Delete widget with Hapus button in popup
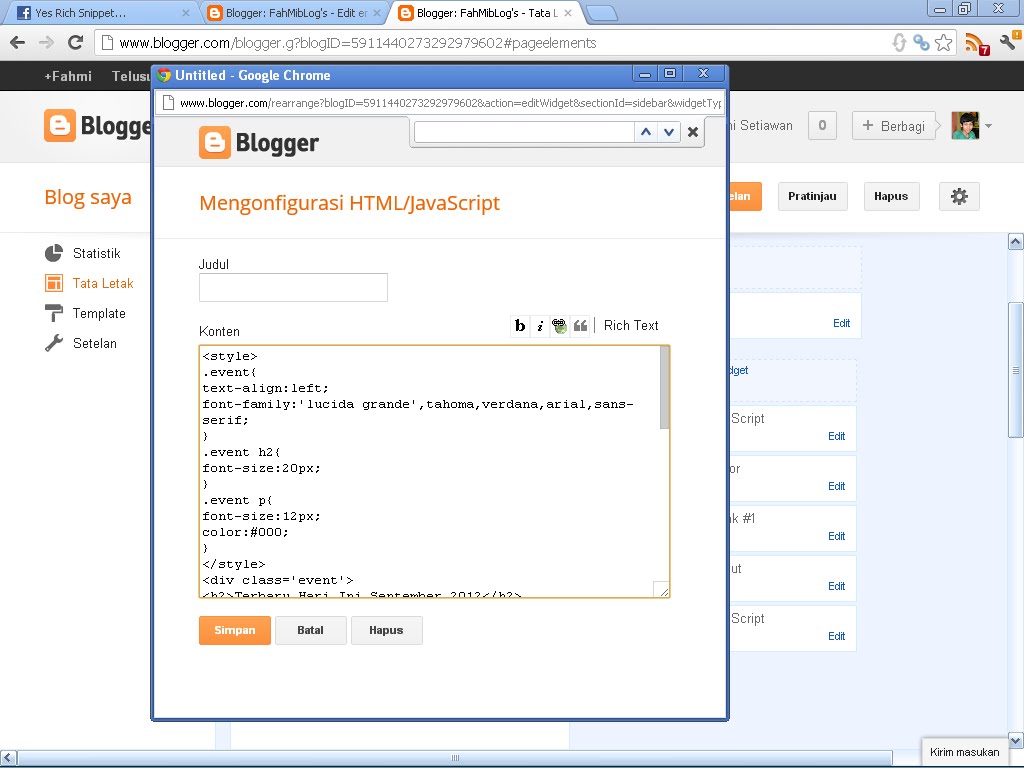 click(386, 630)
